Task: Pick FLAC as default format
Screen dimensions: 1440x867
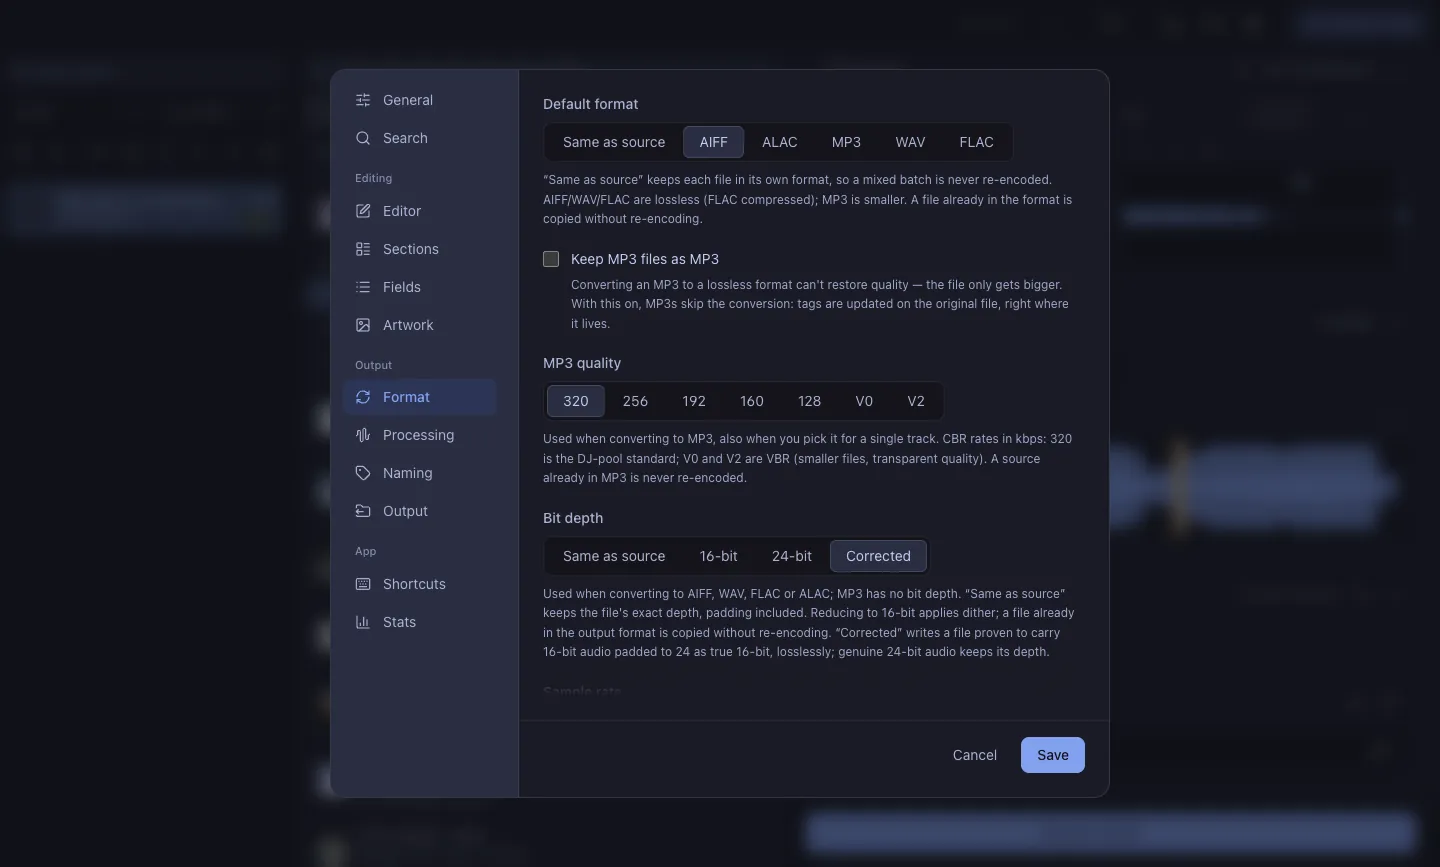Action: 977,142
